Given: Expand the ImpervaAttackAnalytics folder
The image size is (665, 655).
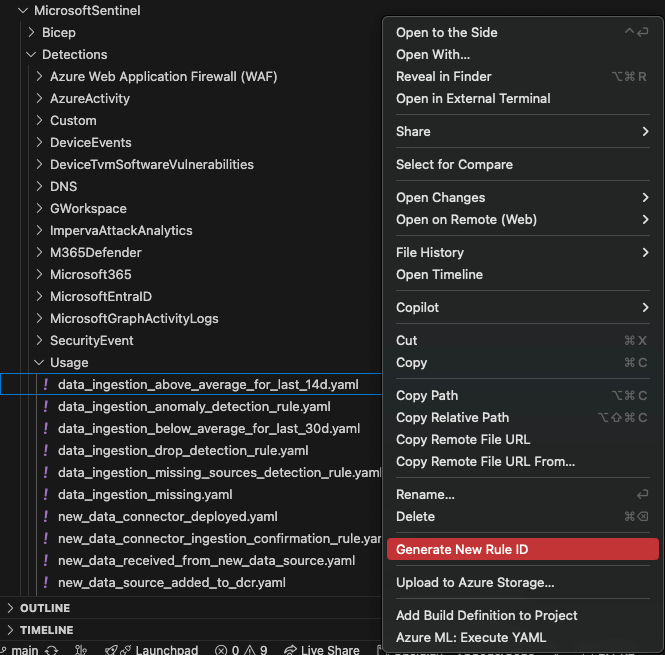Looking at the screenshot, I should click(39, 230).
